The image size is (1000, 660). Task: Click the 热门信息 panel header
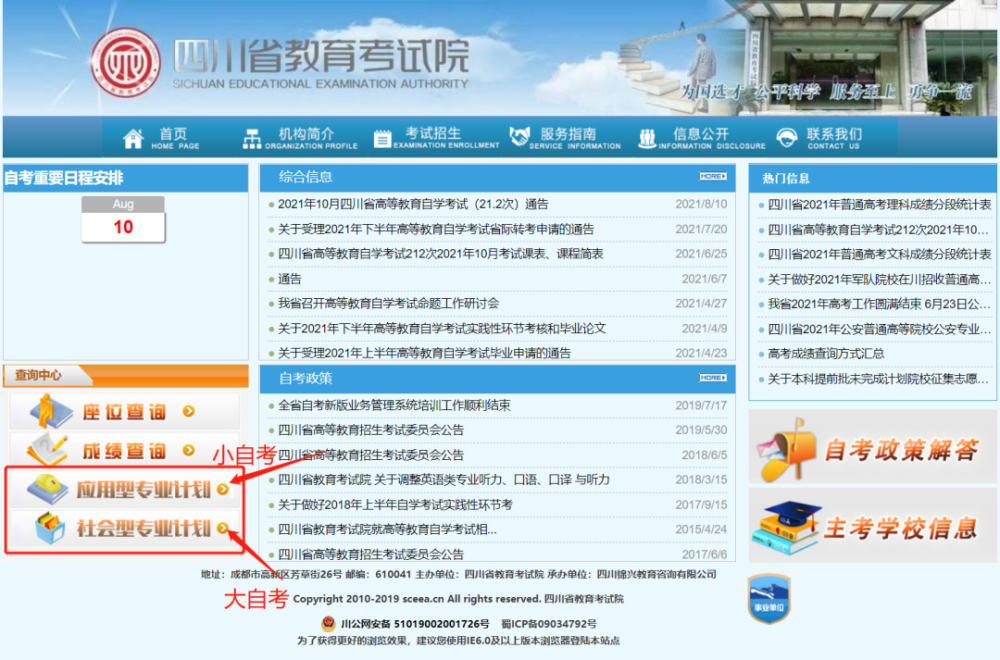coord(872,179)
